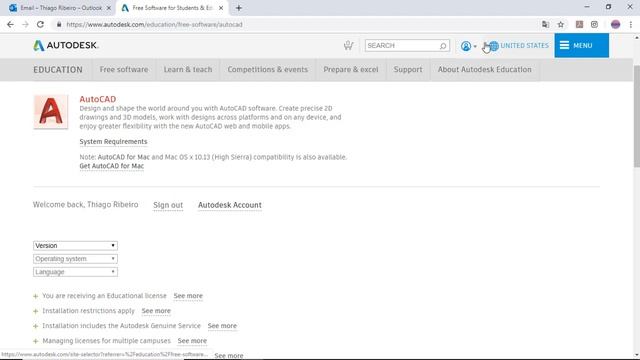640x360 pixels.
Task: Open the user account icon dropdown
Action: point(469,46)
